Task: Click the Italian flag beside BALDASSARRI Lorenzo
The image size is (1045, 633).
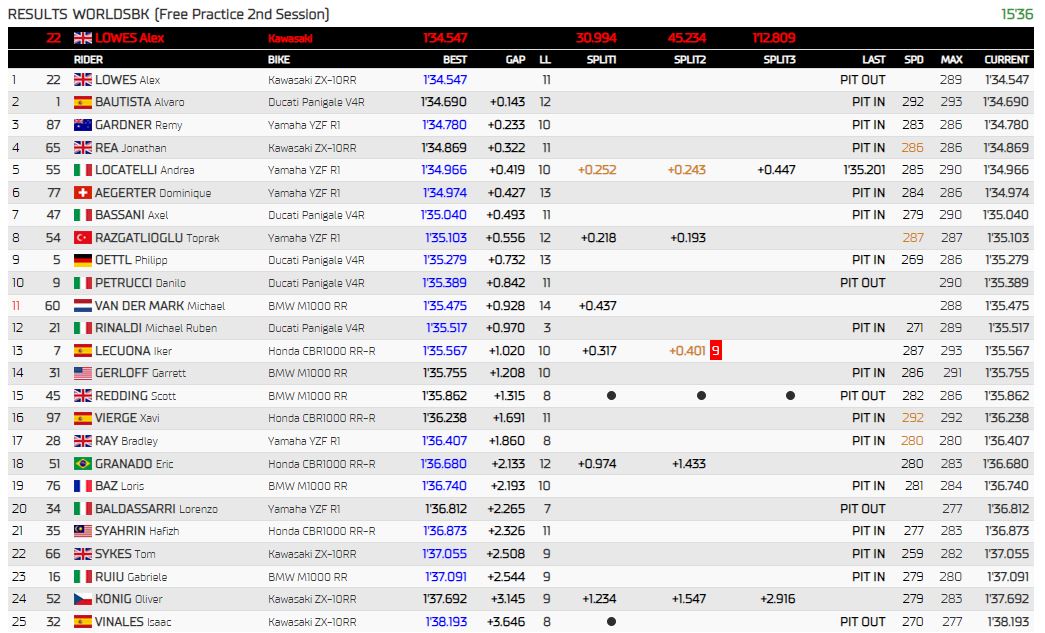Action: coord(83,508)
